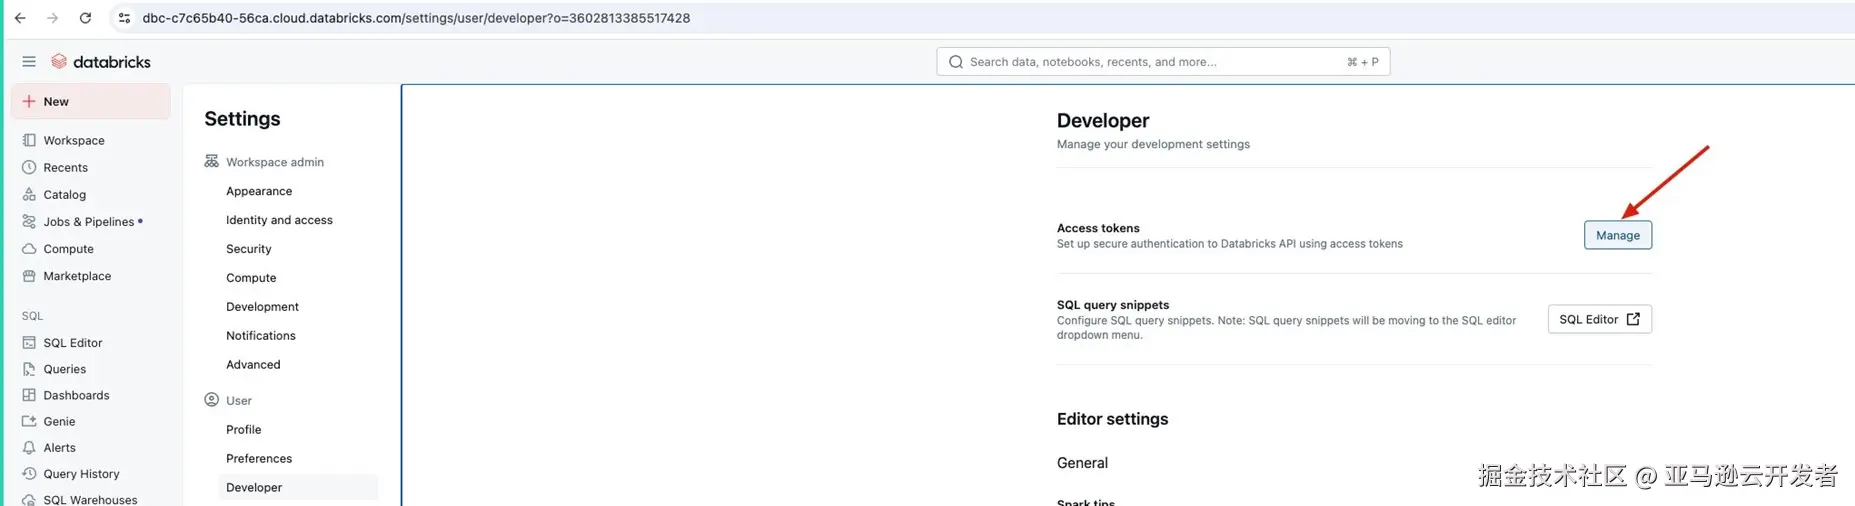The height and width of the screenshot is (506, 1855).
Task: Open Query History in sidebar
Action: 81,474
